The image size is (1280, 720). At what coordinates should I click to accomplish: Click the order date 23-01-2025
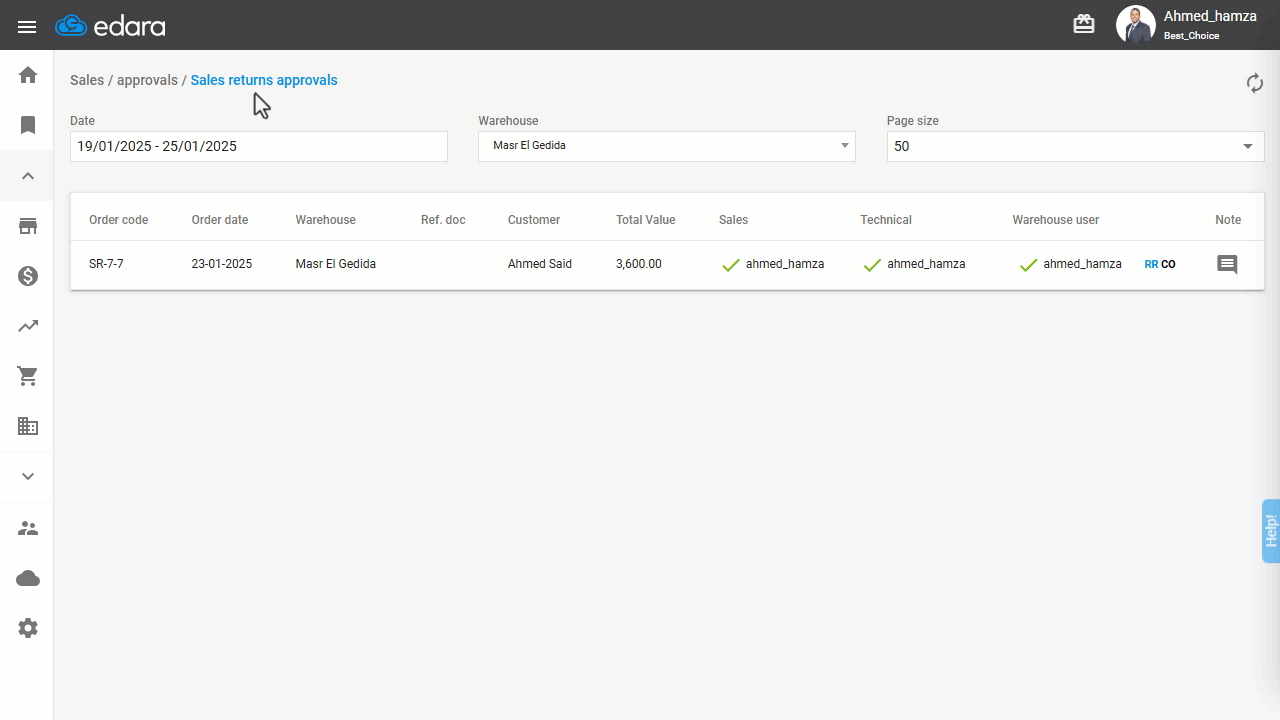[x=222, y=264]
